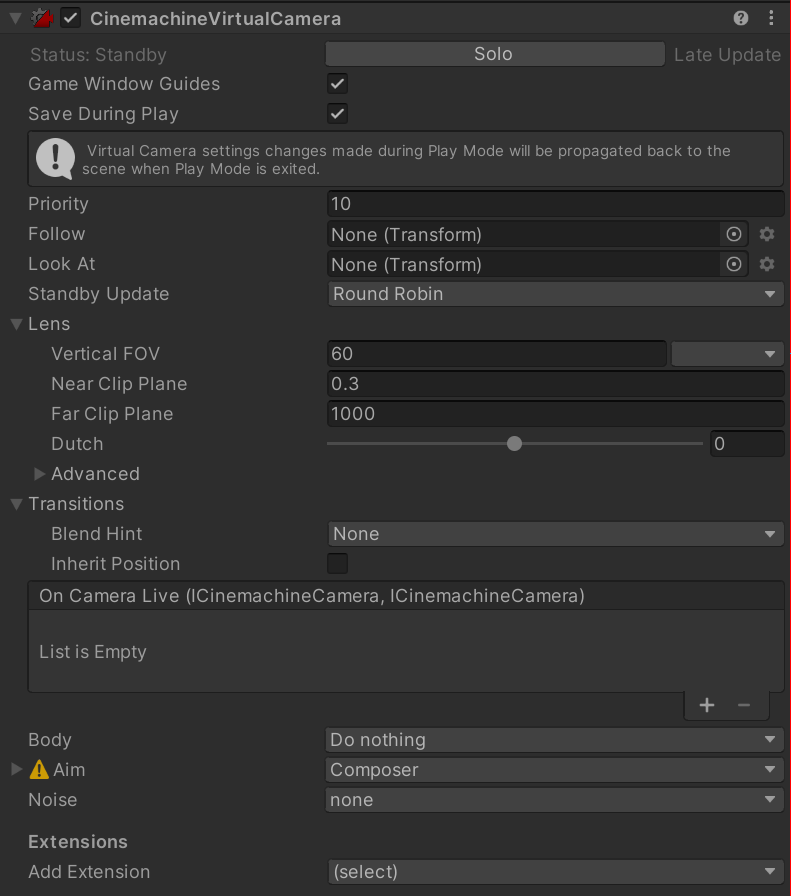Click the CinemachineVirtualCamera component title

click(x=215, y=18)
